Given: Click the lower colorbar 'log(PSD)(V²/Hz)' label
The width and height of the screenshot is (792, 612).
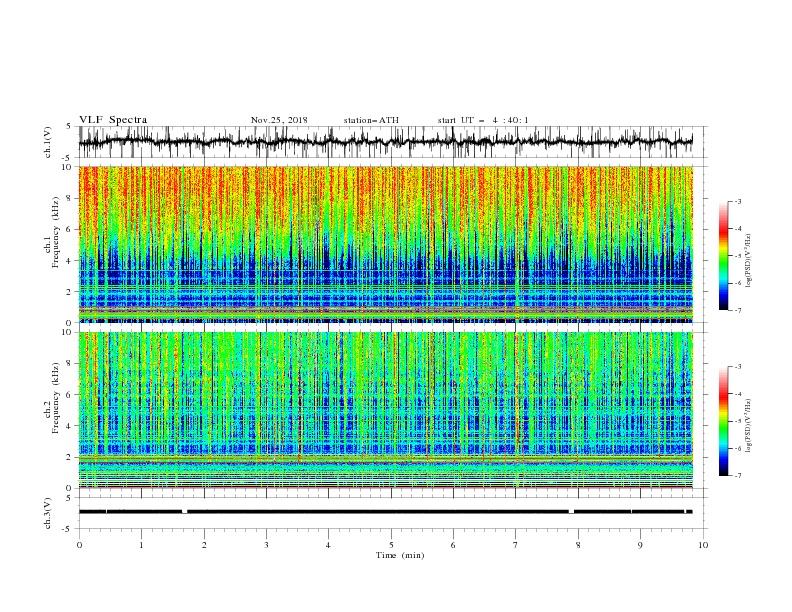Looking at the screenshot, I should 748,426.
